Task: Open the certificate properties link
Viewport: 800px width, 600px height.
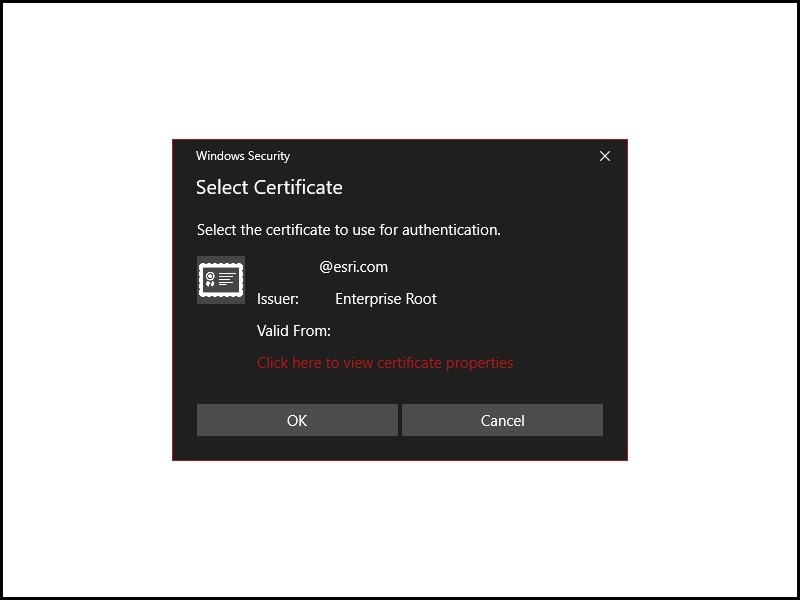Action: click(x=385, y=363)
